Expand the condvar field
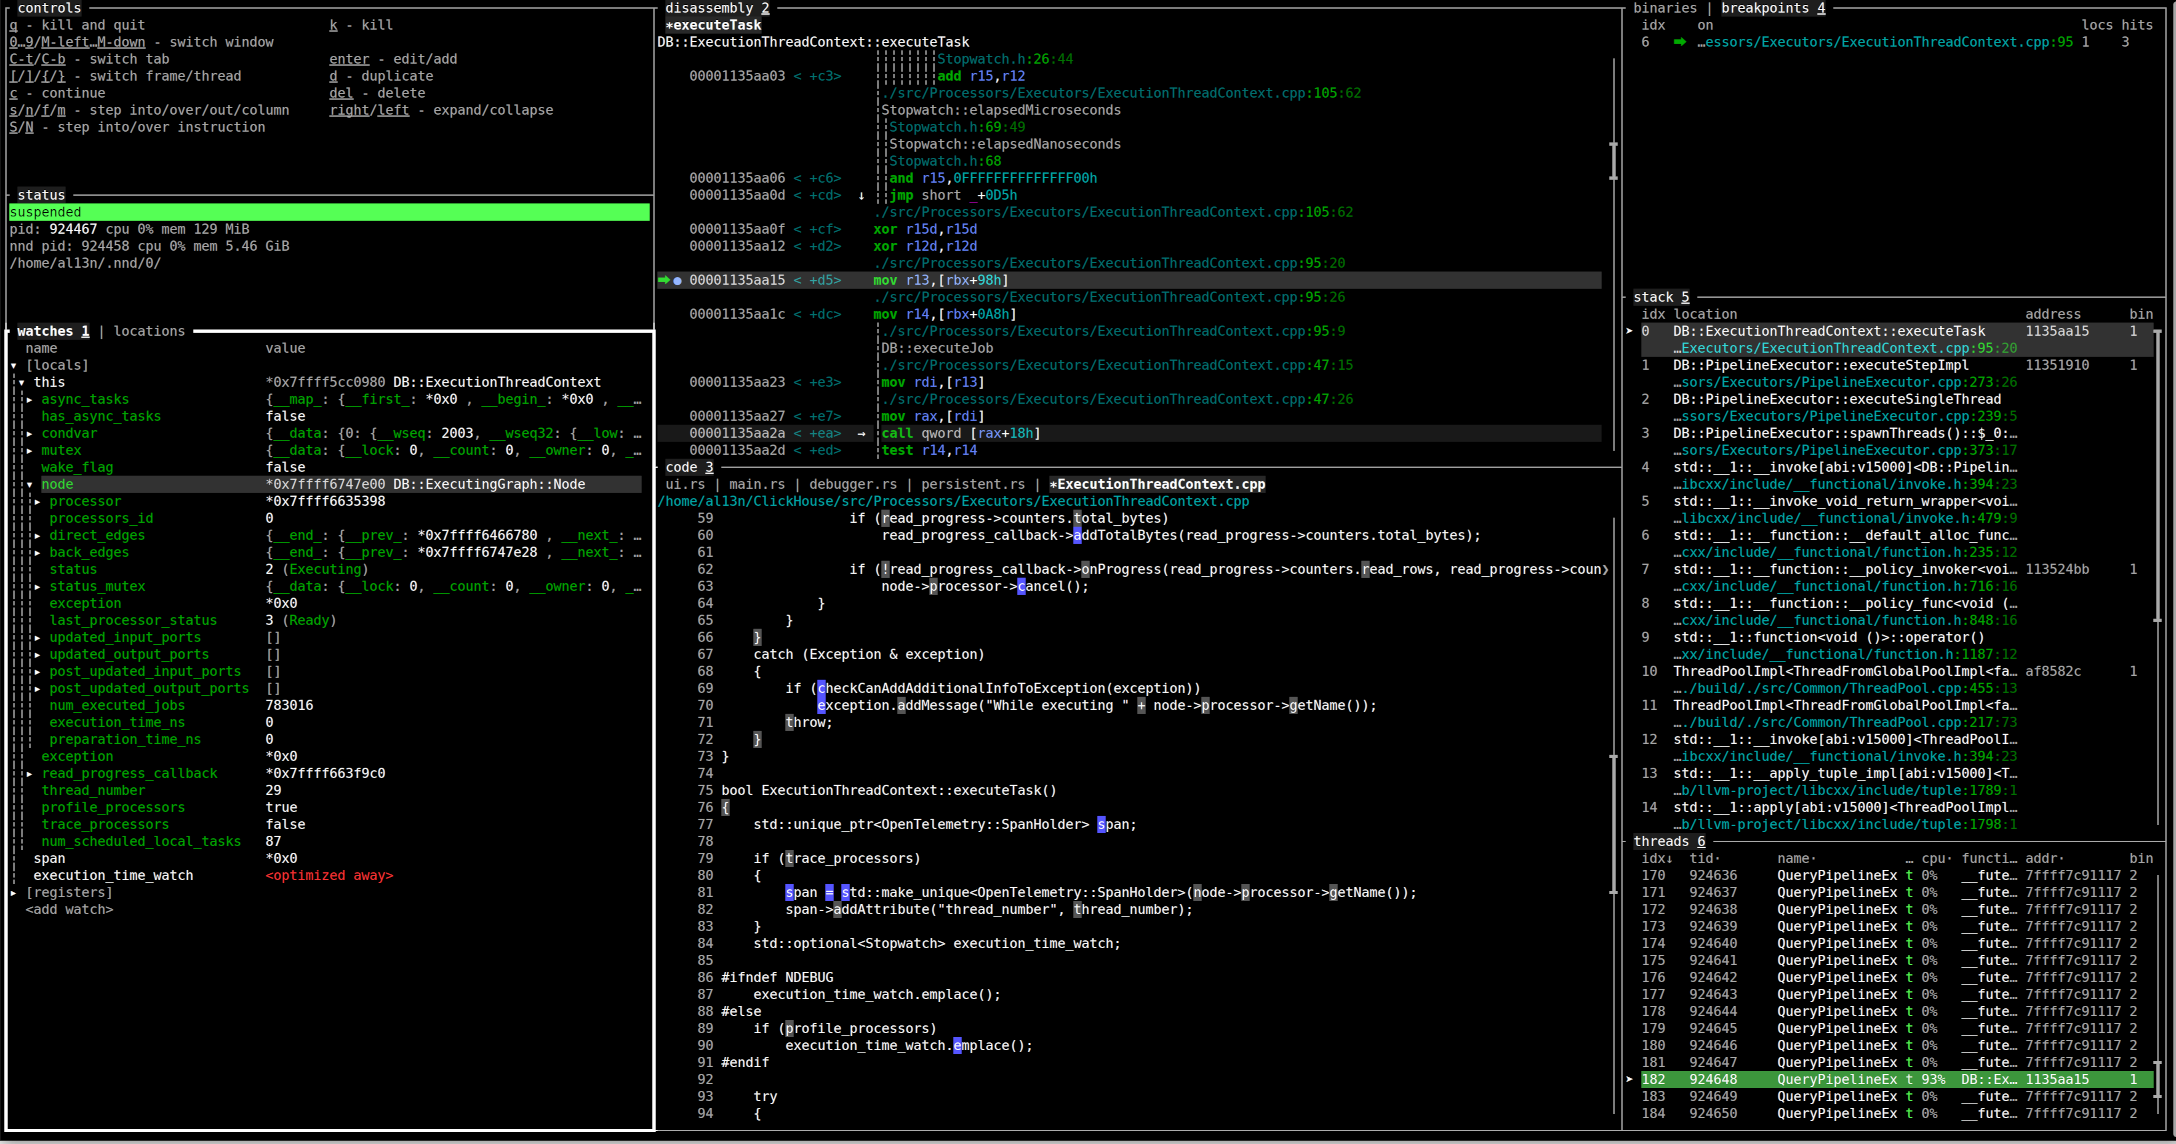Viewport: 2176px width, 1144px height. (x=30, y=434)
